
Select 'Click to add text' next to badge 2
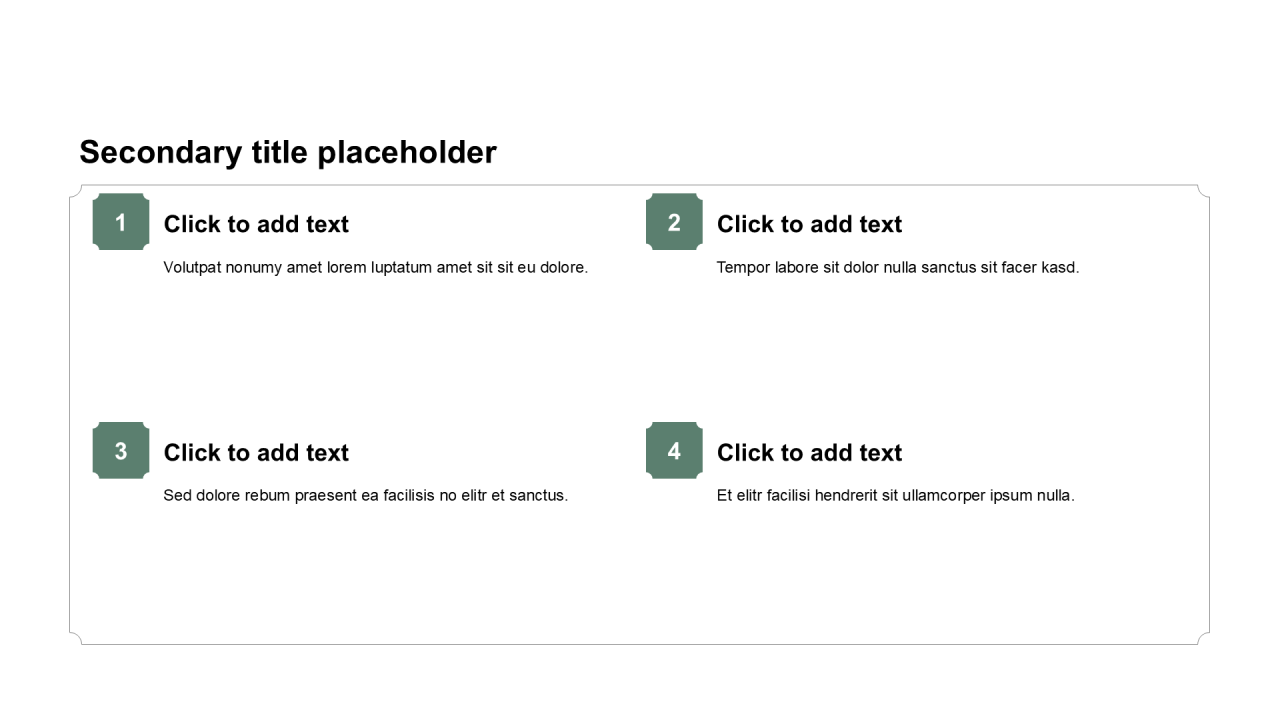point(809,224)
